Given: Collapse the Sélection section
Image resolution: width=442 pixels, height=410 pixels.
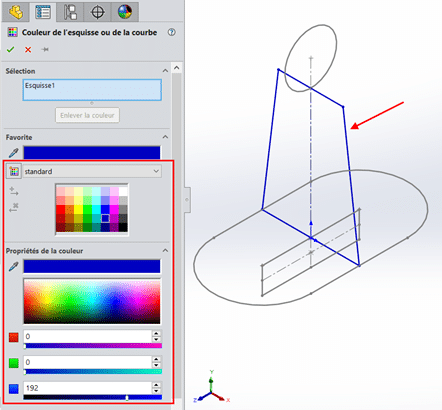Looking at the screenshot, I should pos(165,71).
